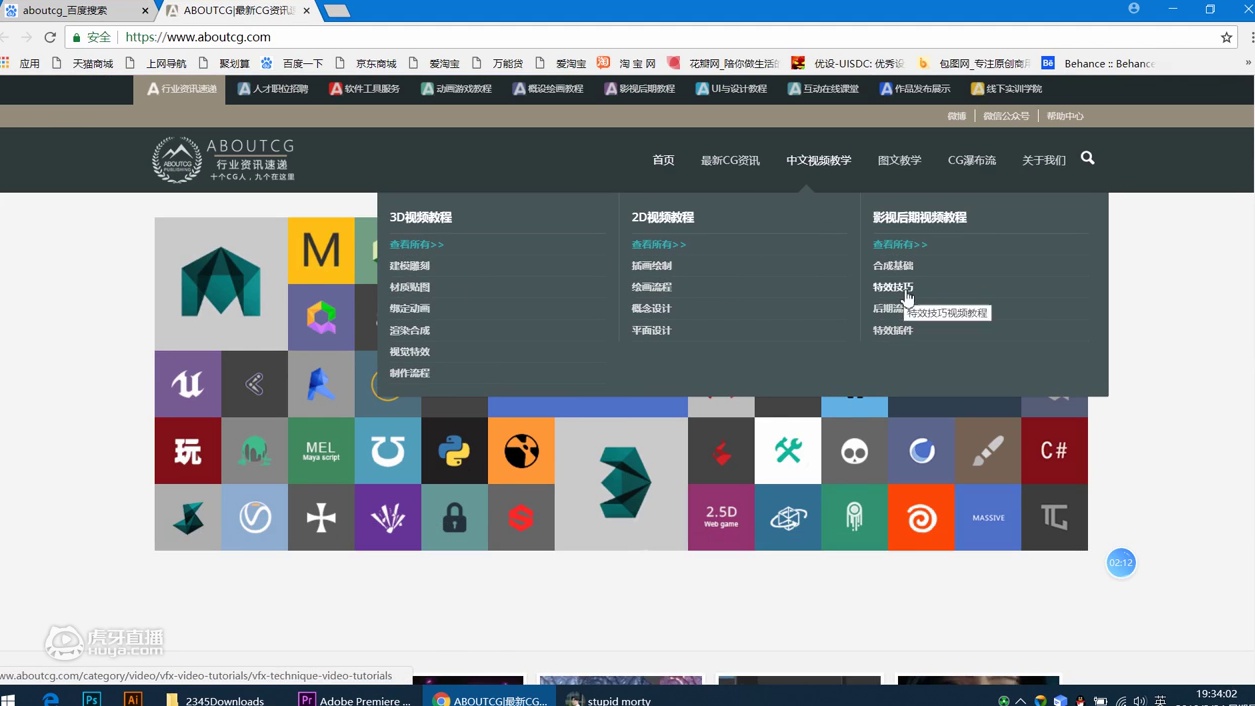The width and height of the screenshot is (1255, 706).
Task: Open 图文教学 navigation item
Action: pos(899,160)
